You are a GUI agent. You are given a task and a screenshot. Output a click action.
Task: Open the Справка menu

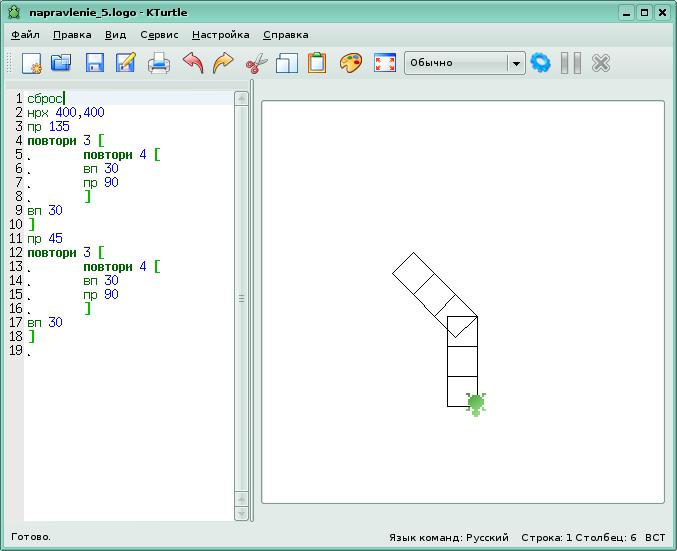click(x=285, y=34)
